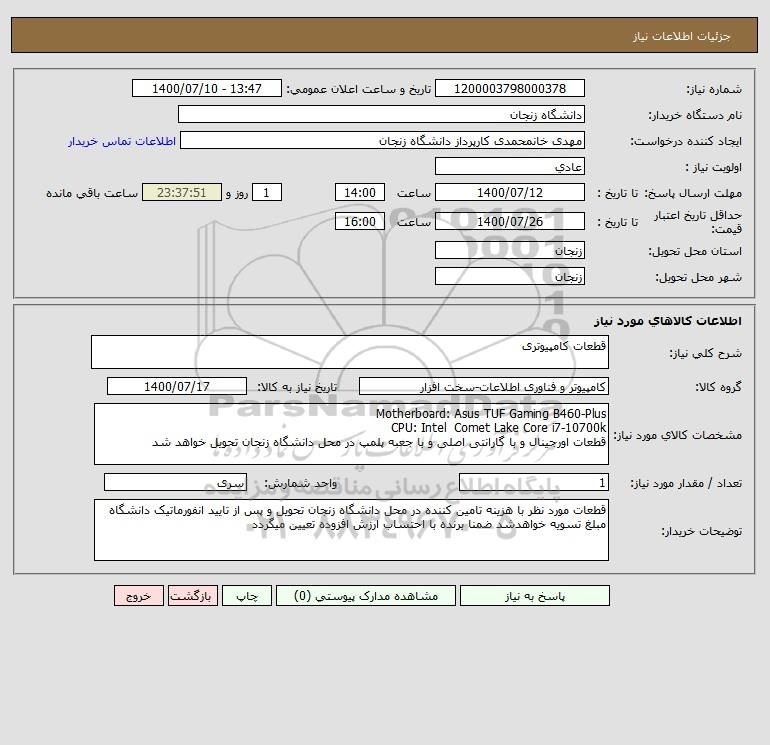Click label استان محل تحویل
This screenshot has height=745, width=770.
pyautogui.click(x=695, y=251)
